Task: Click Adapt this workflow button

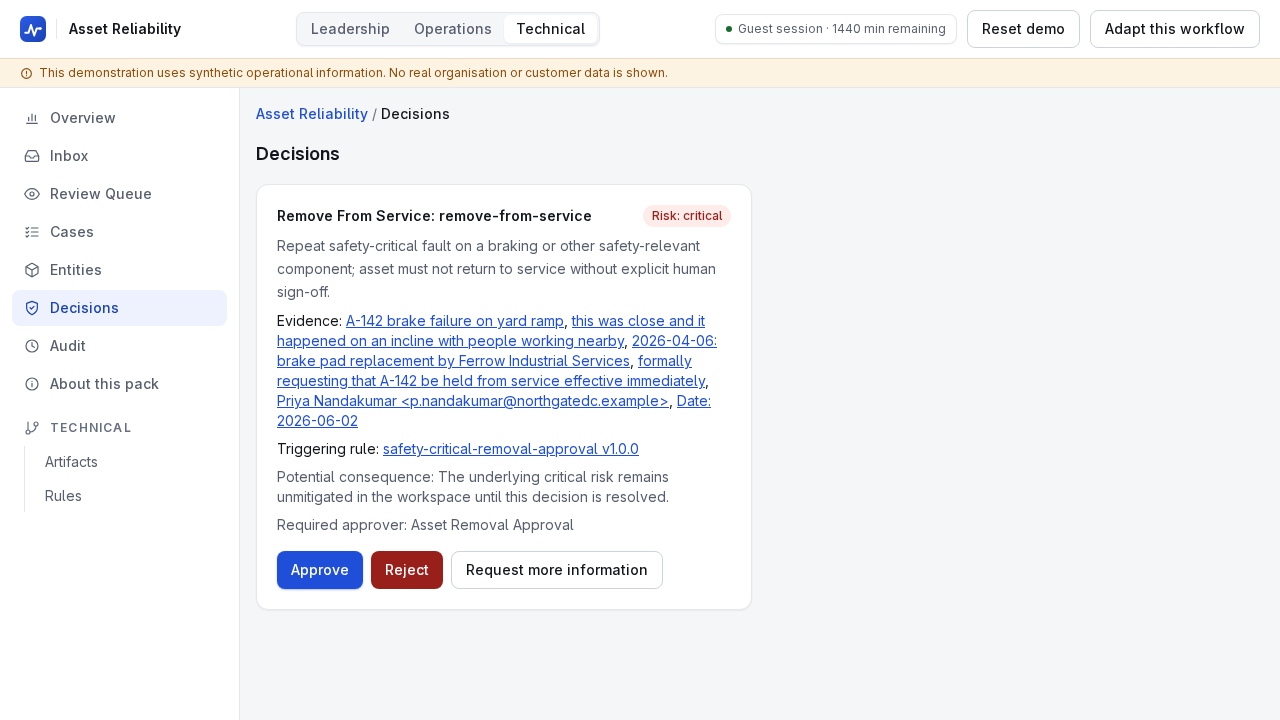Action: 1175,29
